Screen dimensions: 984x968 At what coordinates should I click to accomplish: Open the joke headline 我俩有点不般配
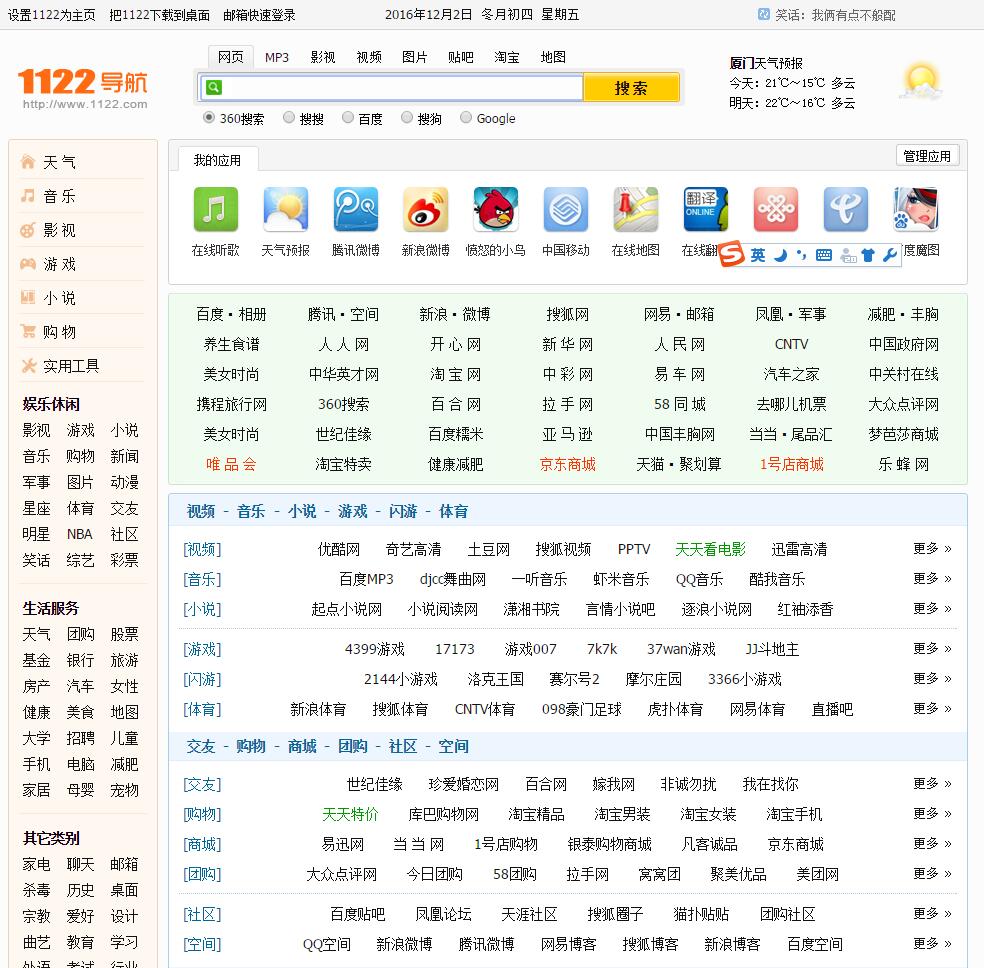point(853,15)
